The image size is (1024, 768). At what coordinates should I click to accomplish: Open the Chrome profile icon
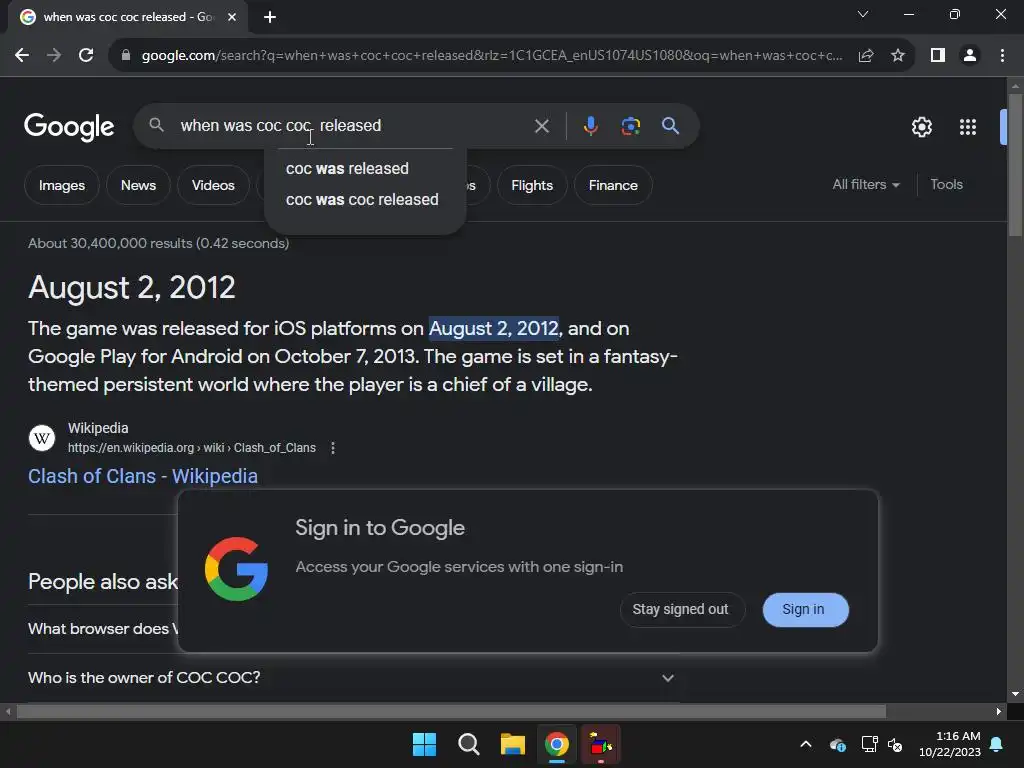pos(970,56)
